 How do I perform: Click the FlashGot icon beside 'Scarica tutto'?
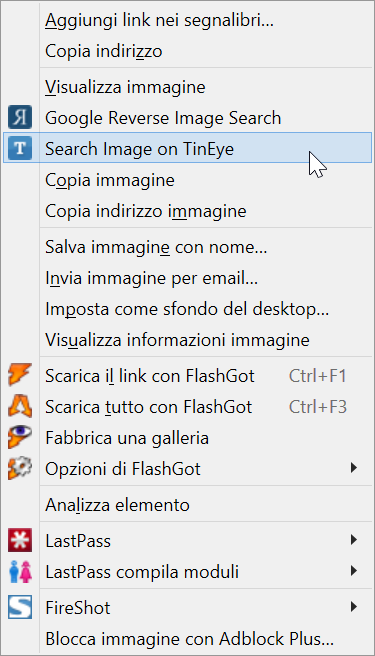pos(20,406)
